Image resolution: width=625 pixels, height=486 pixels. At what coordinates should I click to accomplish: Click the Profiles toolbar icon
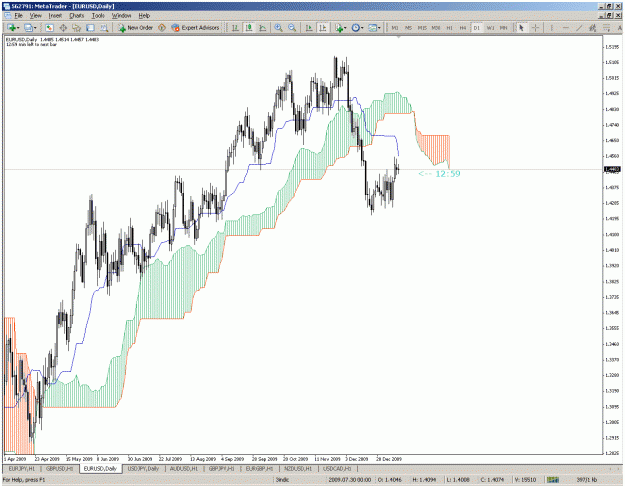[28, 28]
